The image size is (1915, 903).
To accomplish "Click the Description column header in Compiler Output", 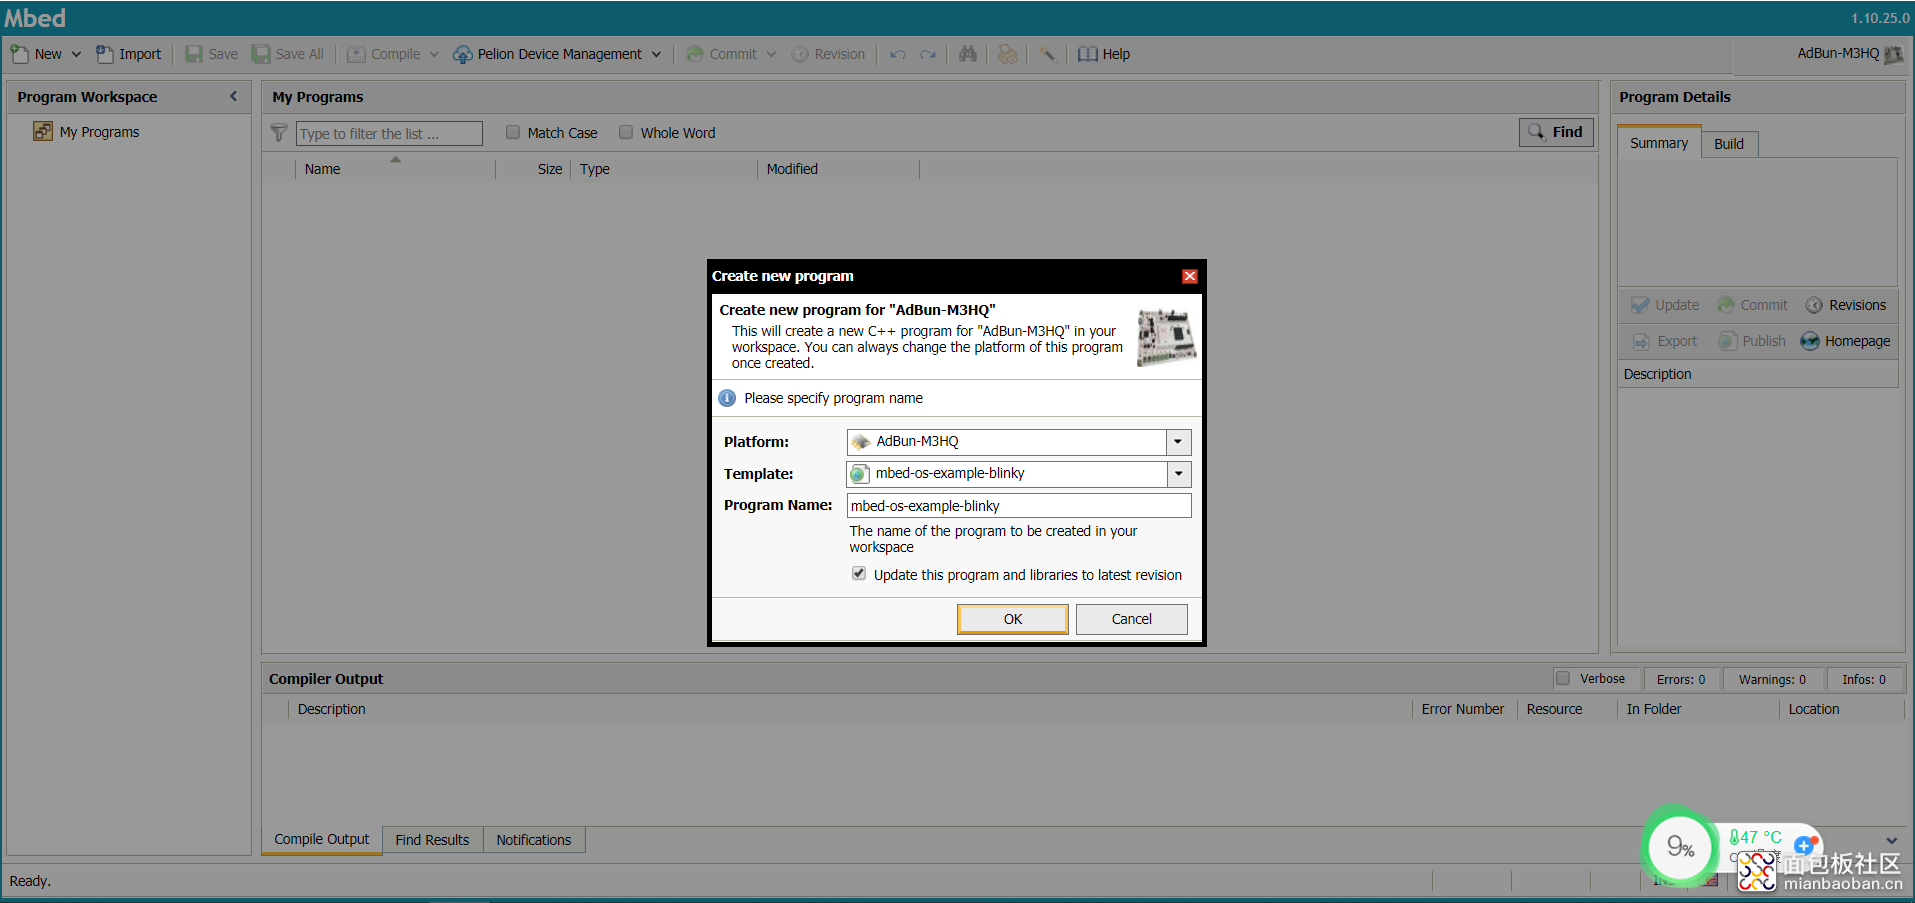I will 850,709.
